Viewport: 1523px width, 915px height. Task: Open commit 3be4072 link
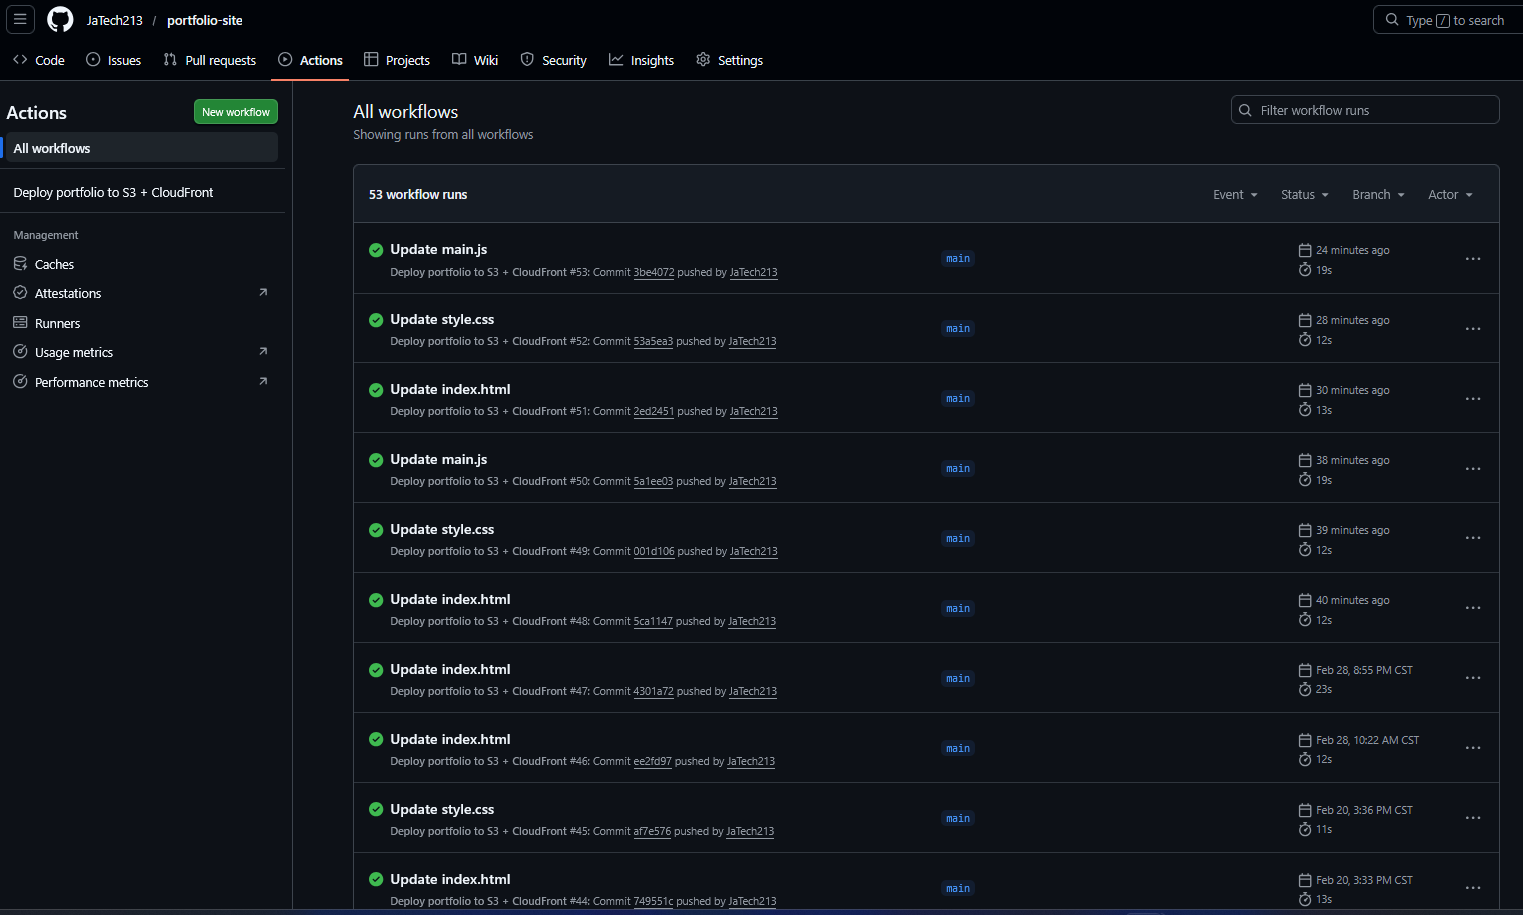tap(654, 272)
